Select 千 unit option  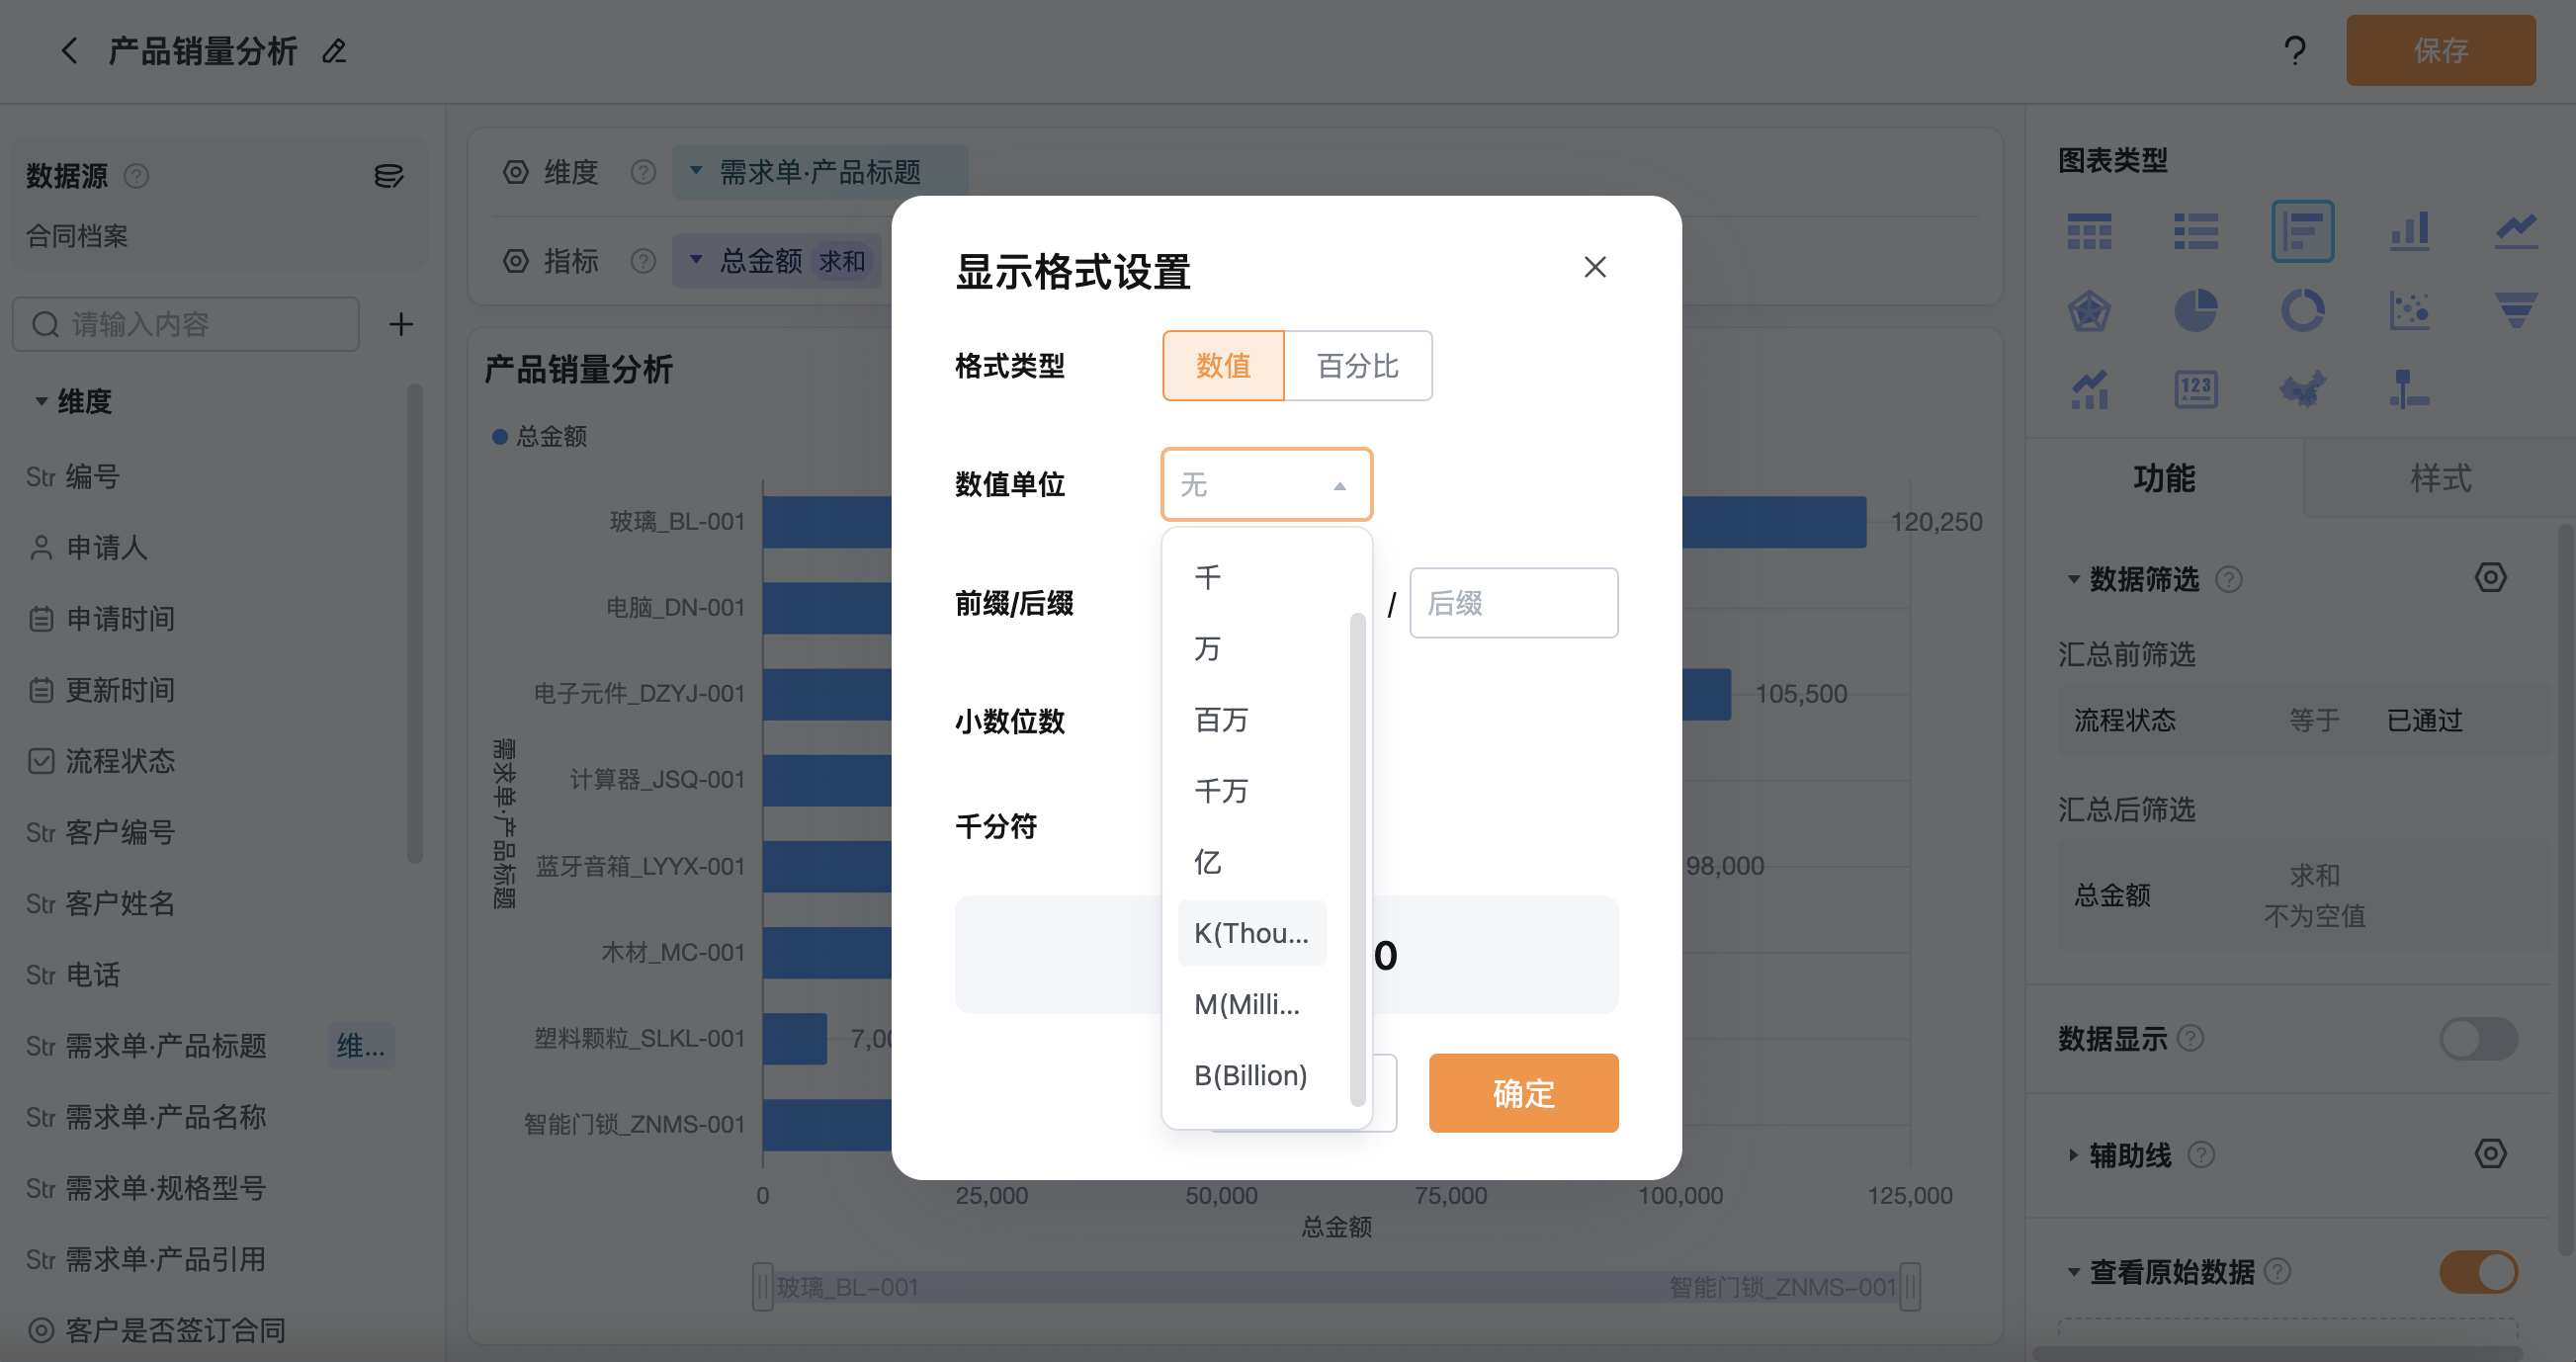click(1252, 577)
